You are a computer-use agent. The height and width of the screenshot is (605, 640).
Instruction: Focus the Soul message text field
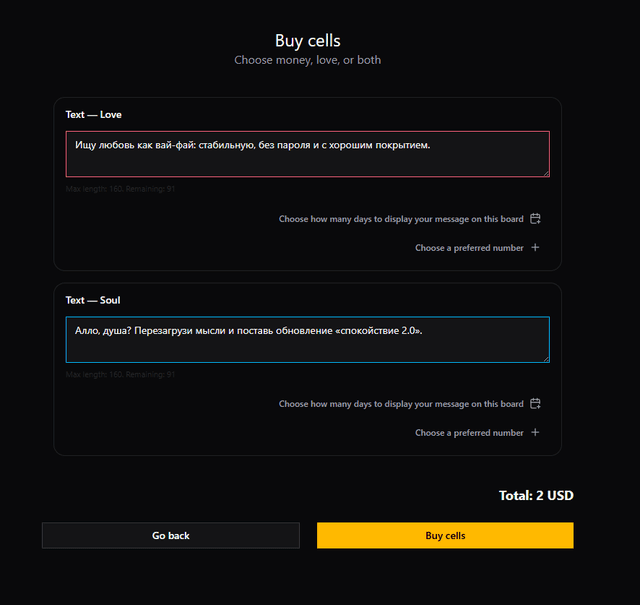(x=307, y=340)
